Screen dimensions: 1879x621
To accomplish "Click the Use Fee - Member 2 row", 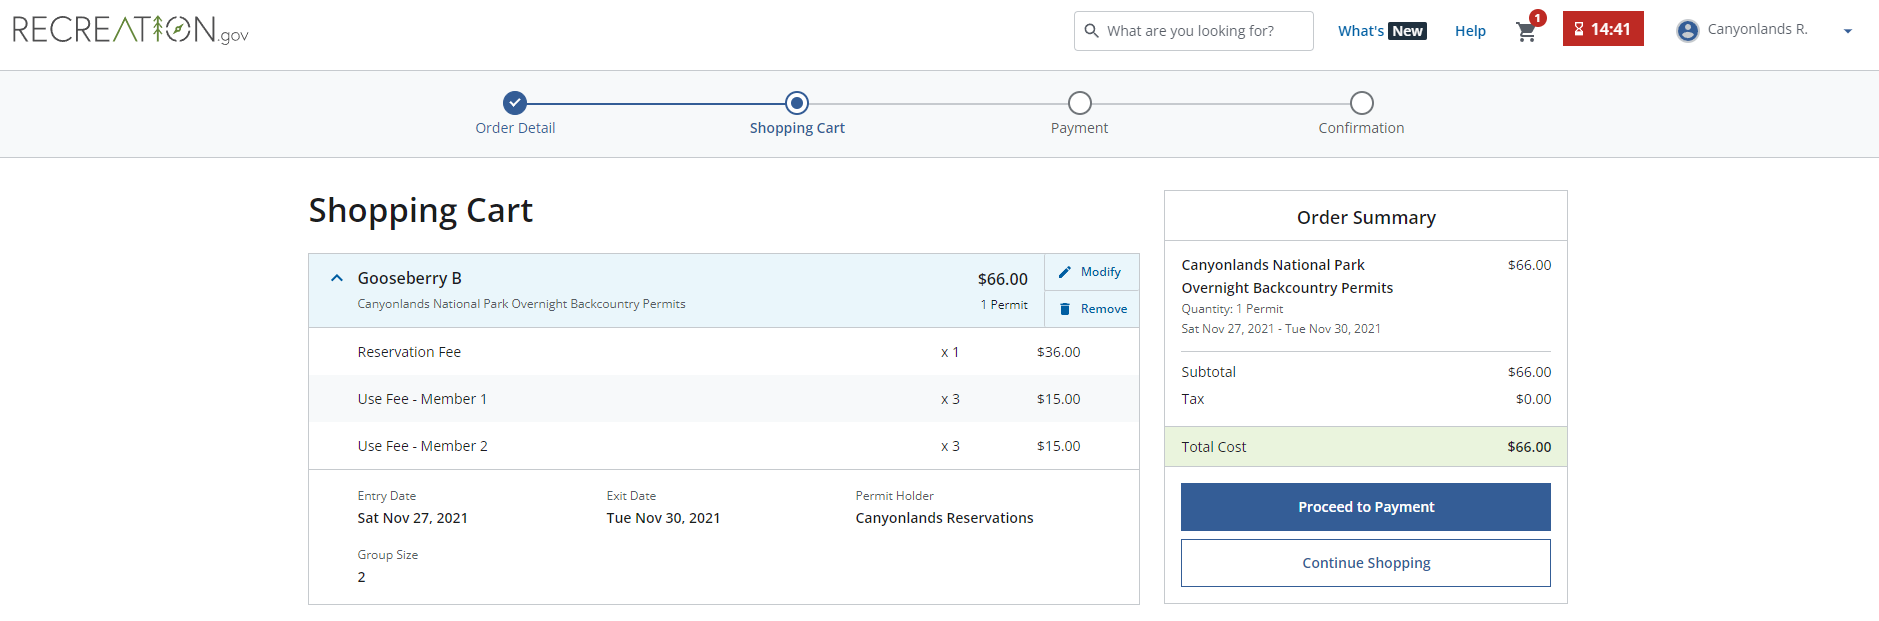I will pyautogui.click(x=724, y=446).
